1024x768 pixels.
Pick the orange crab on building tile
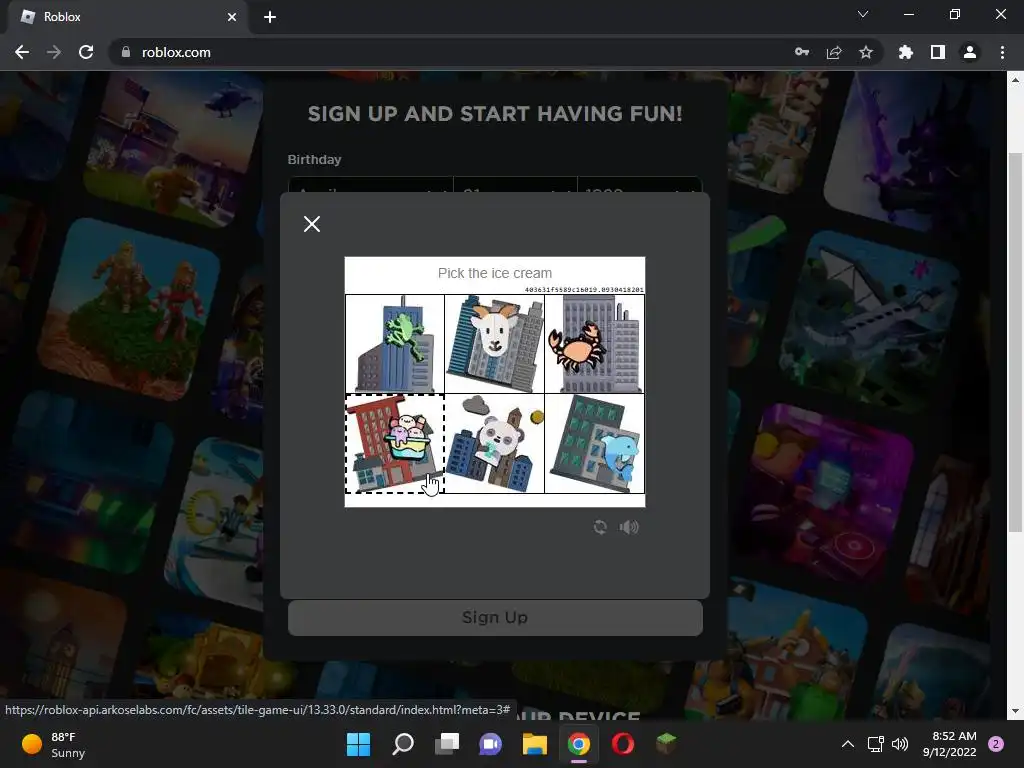click(594, 344)
